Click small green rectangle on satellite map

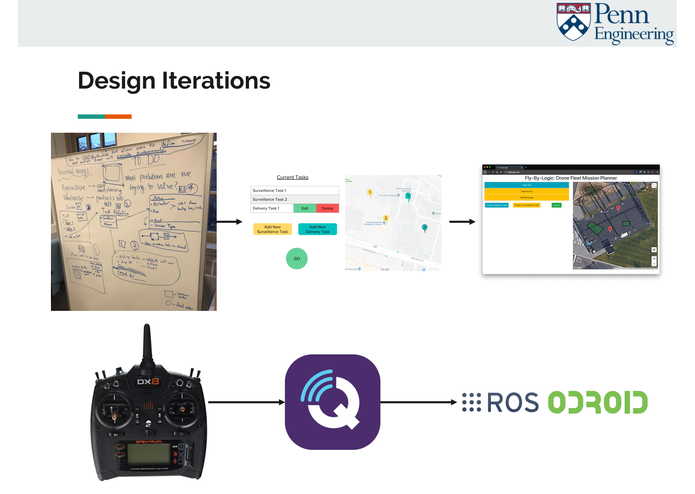(625, 223)
